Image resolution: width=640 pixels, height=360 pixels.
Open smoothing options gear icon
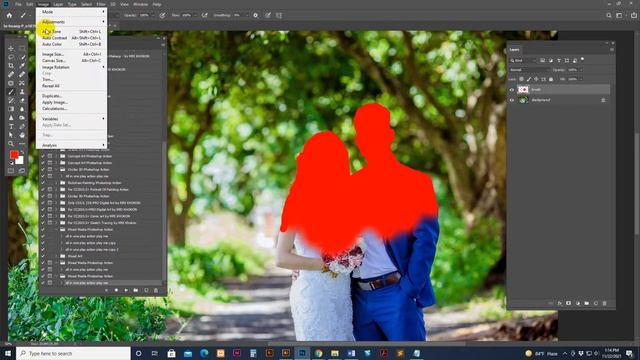(x=256, y=15)
